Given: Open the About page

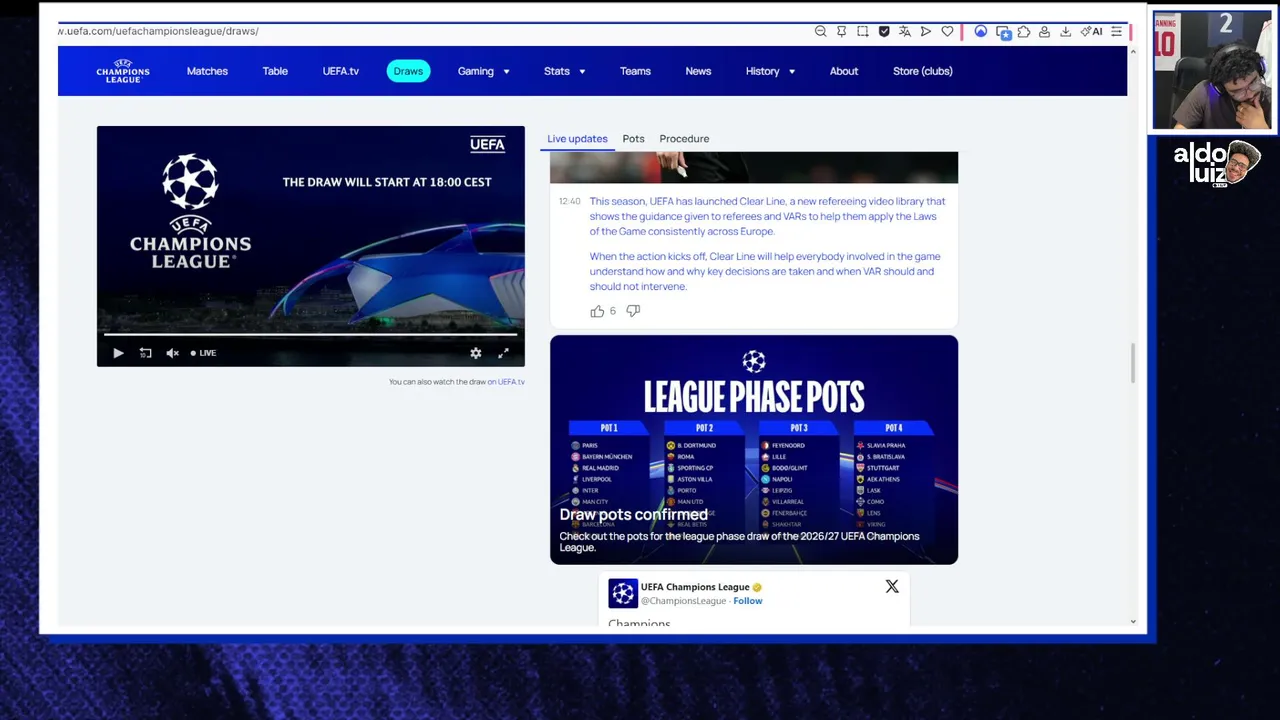Looking at the screenshot, I should (x=844, y=71).
